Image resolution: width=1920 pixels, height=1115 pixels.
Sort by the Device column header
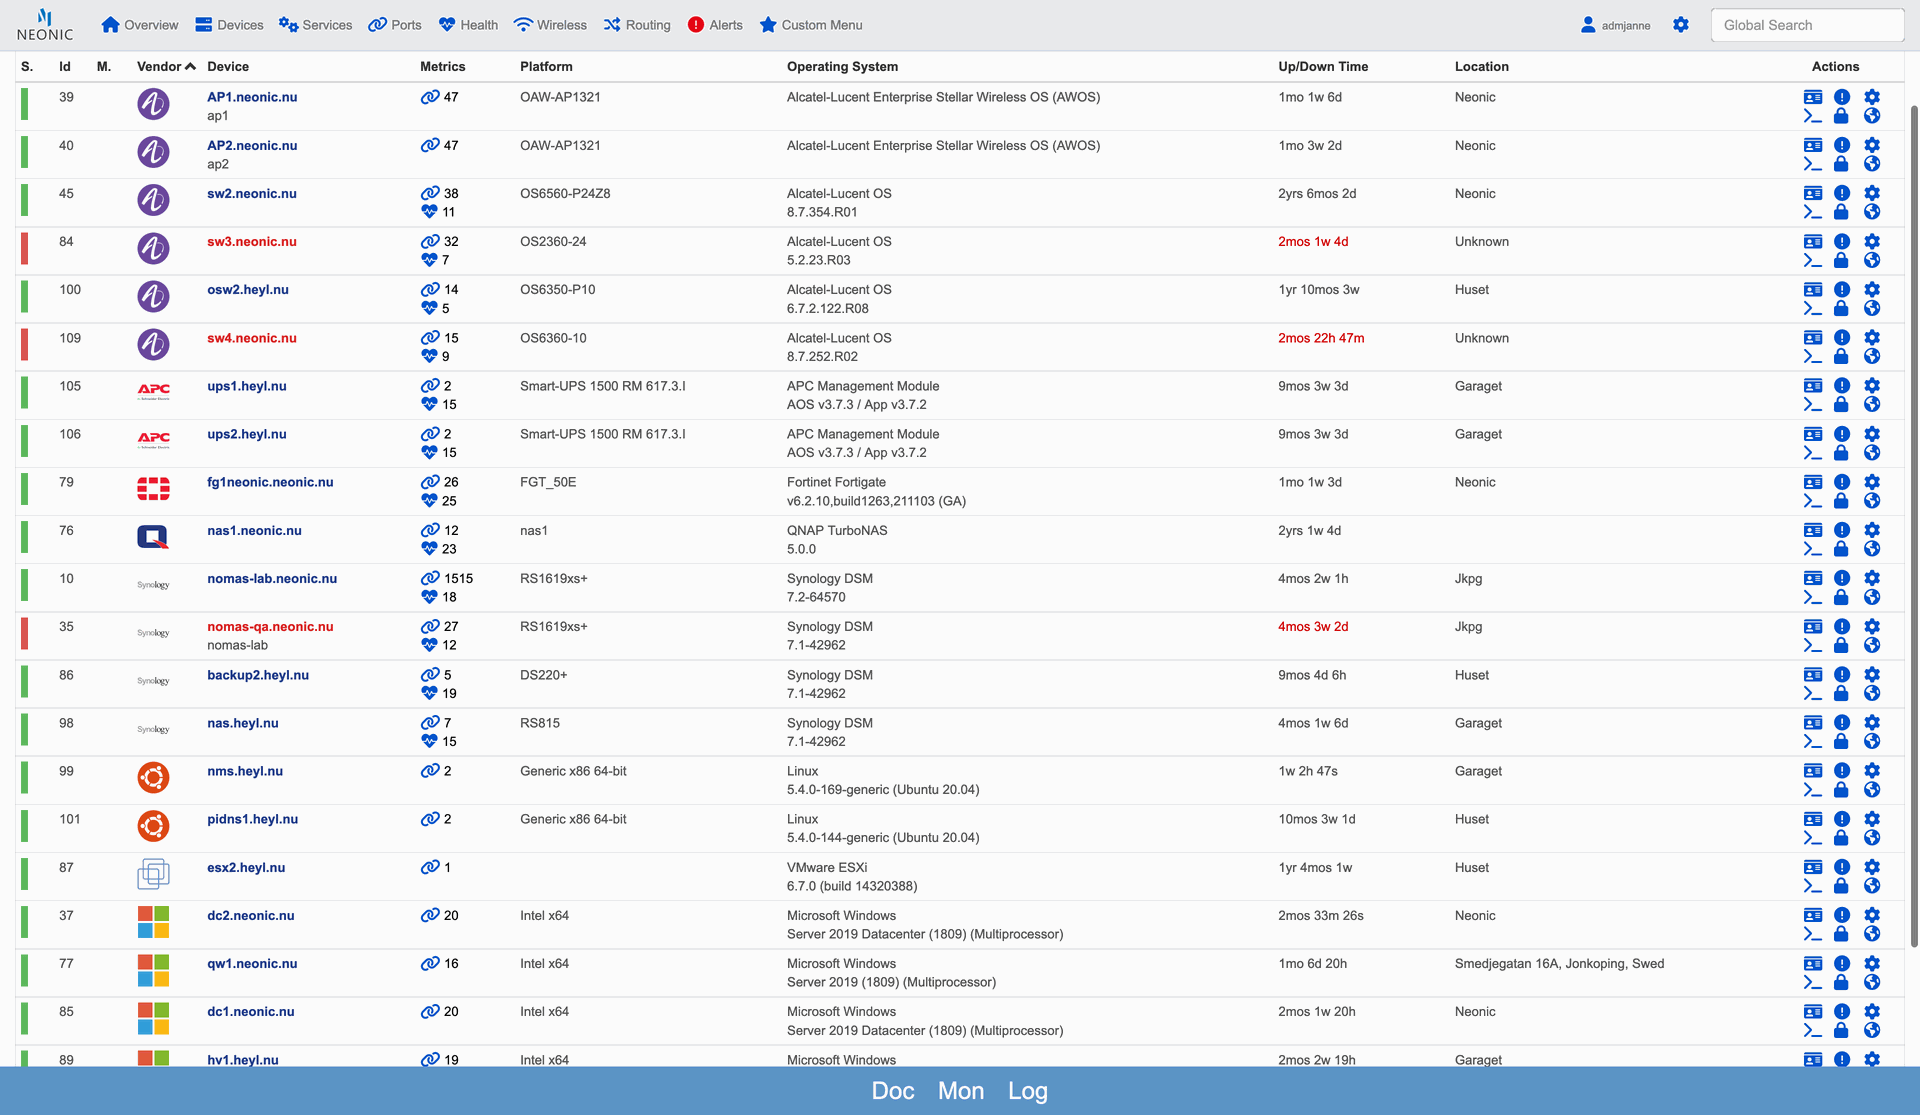(228, 67)
